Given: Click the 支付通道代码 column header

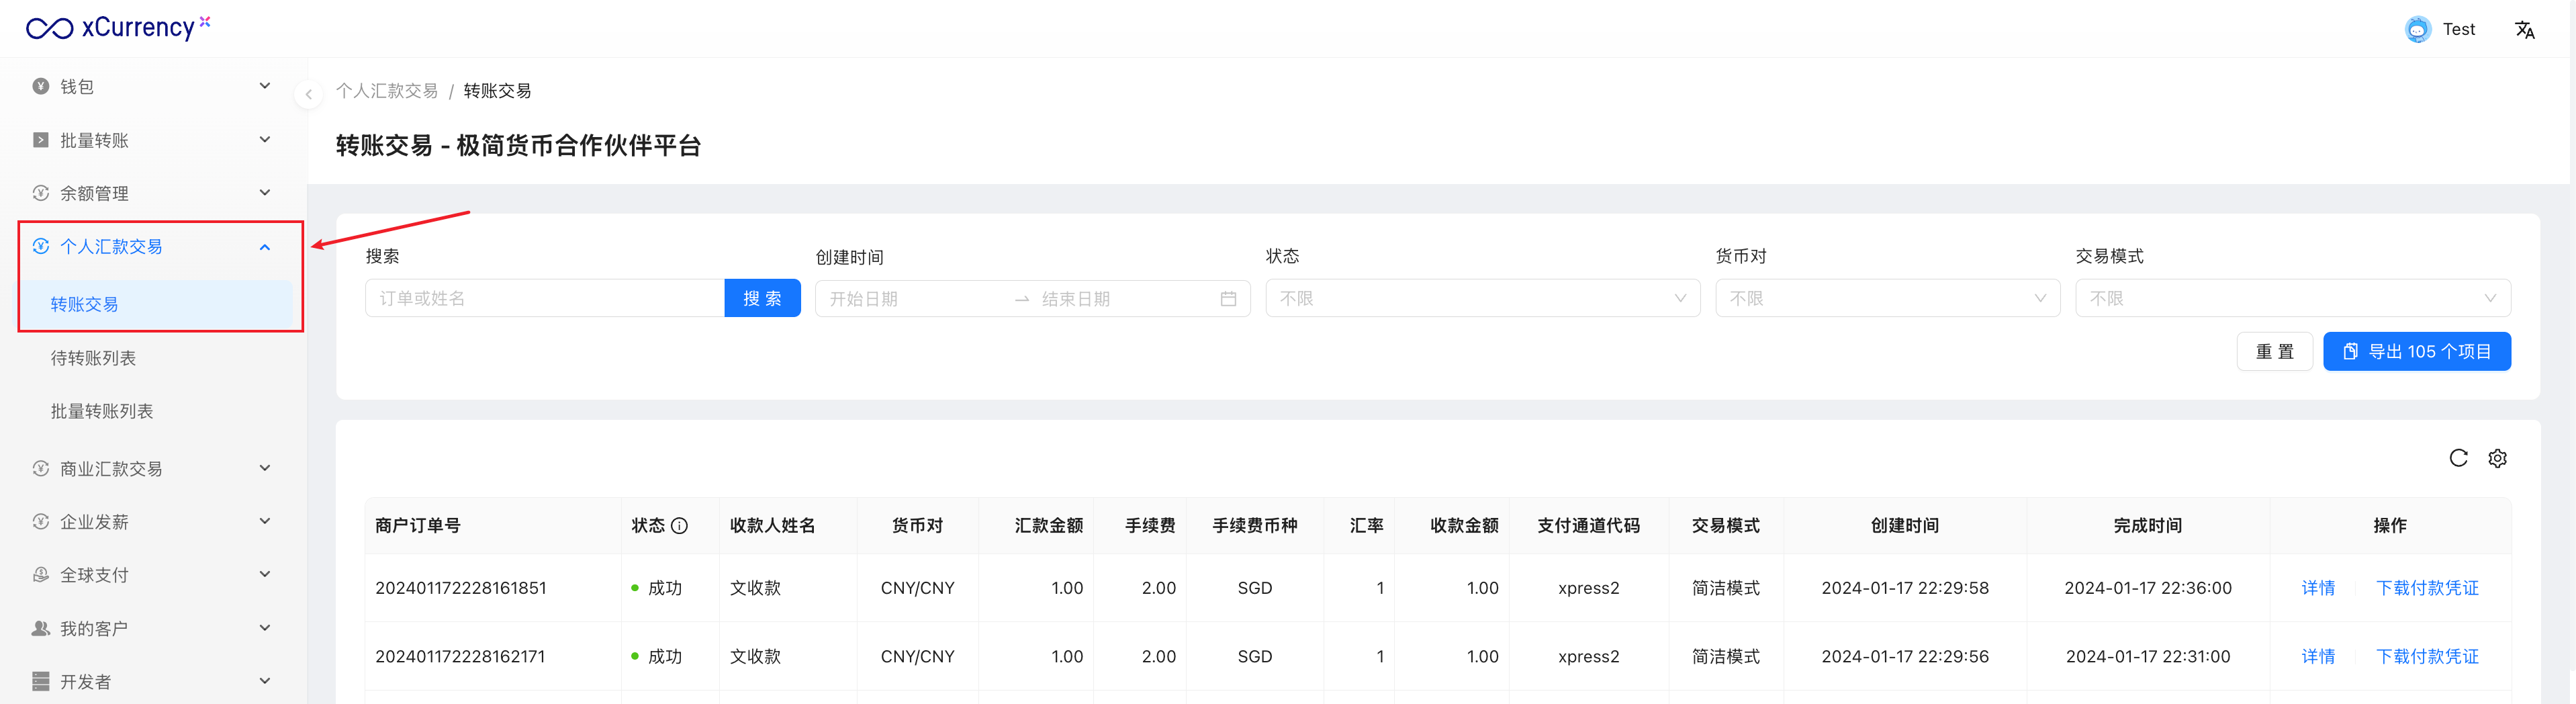Looking at the screenshot, I should tap(1588, 526).
